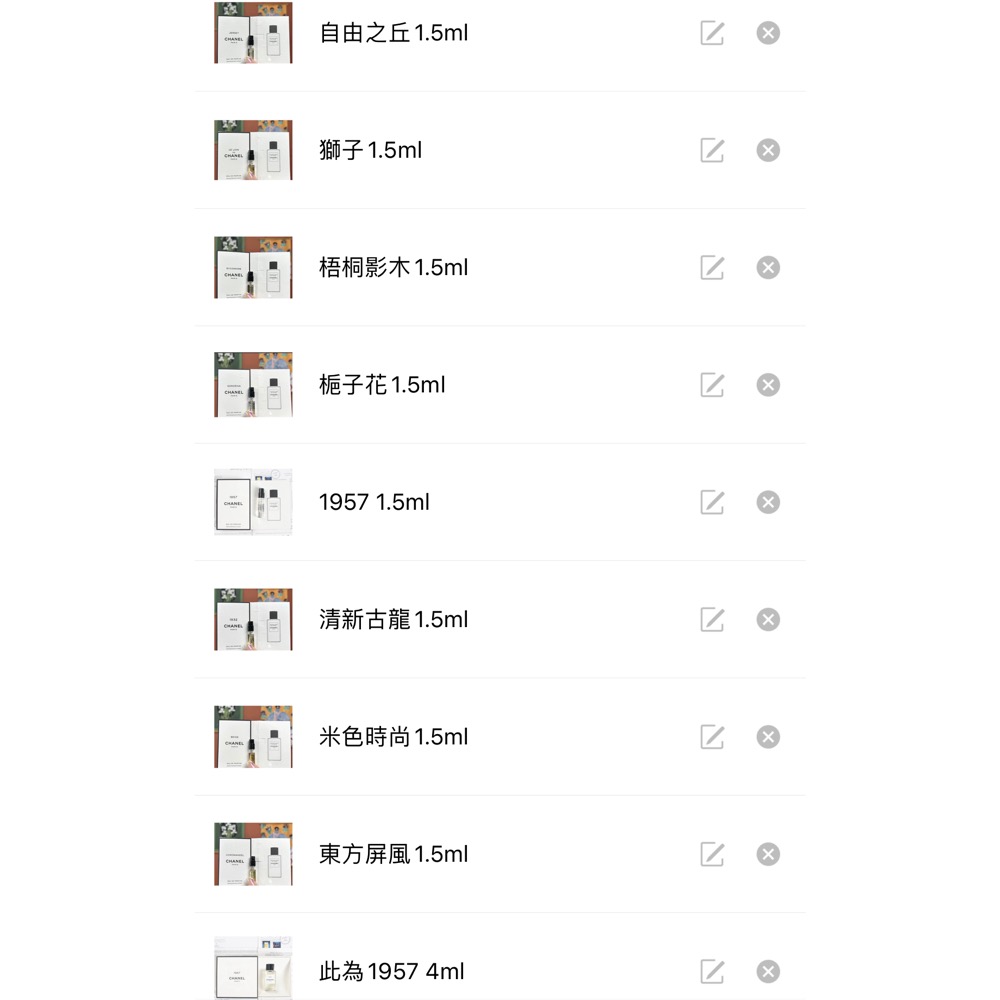Remove 米色時尚 1.5ml from the list
The width and height of the screenshot is (1000, 1000).
pos(768,737)
